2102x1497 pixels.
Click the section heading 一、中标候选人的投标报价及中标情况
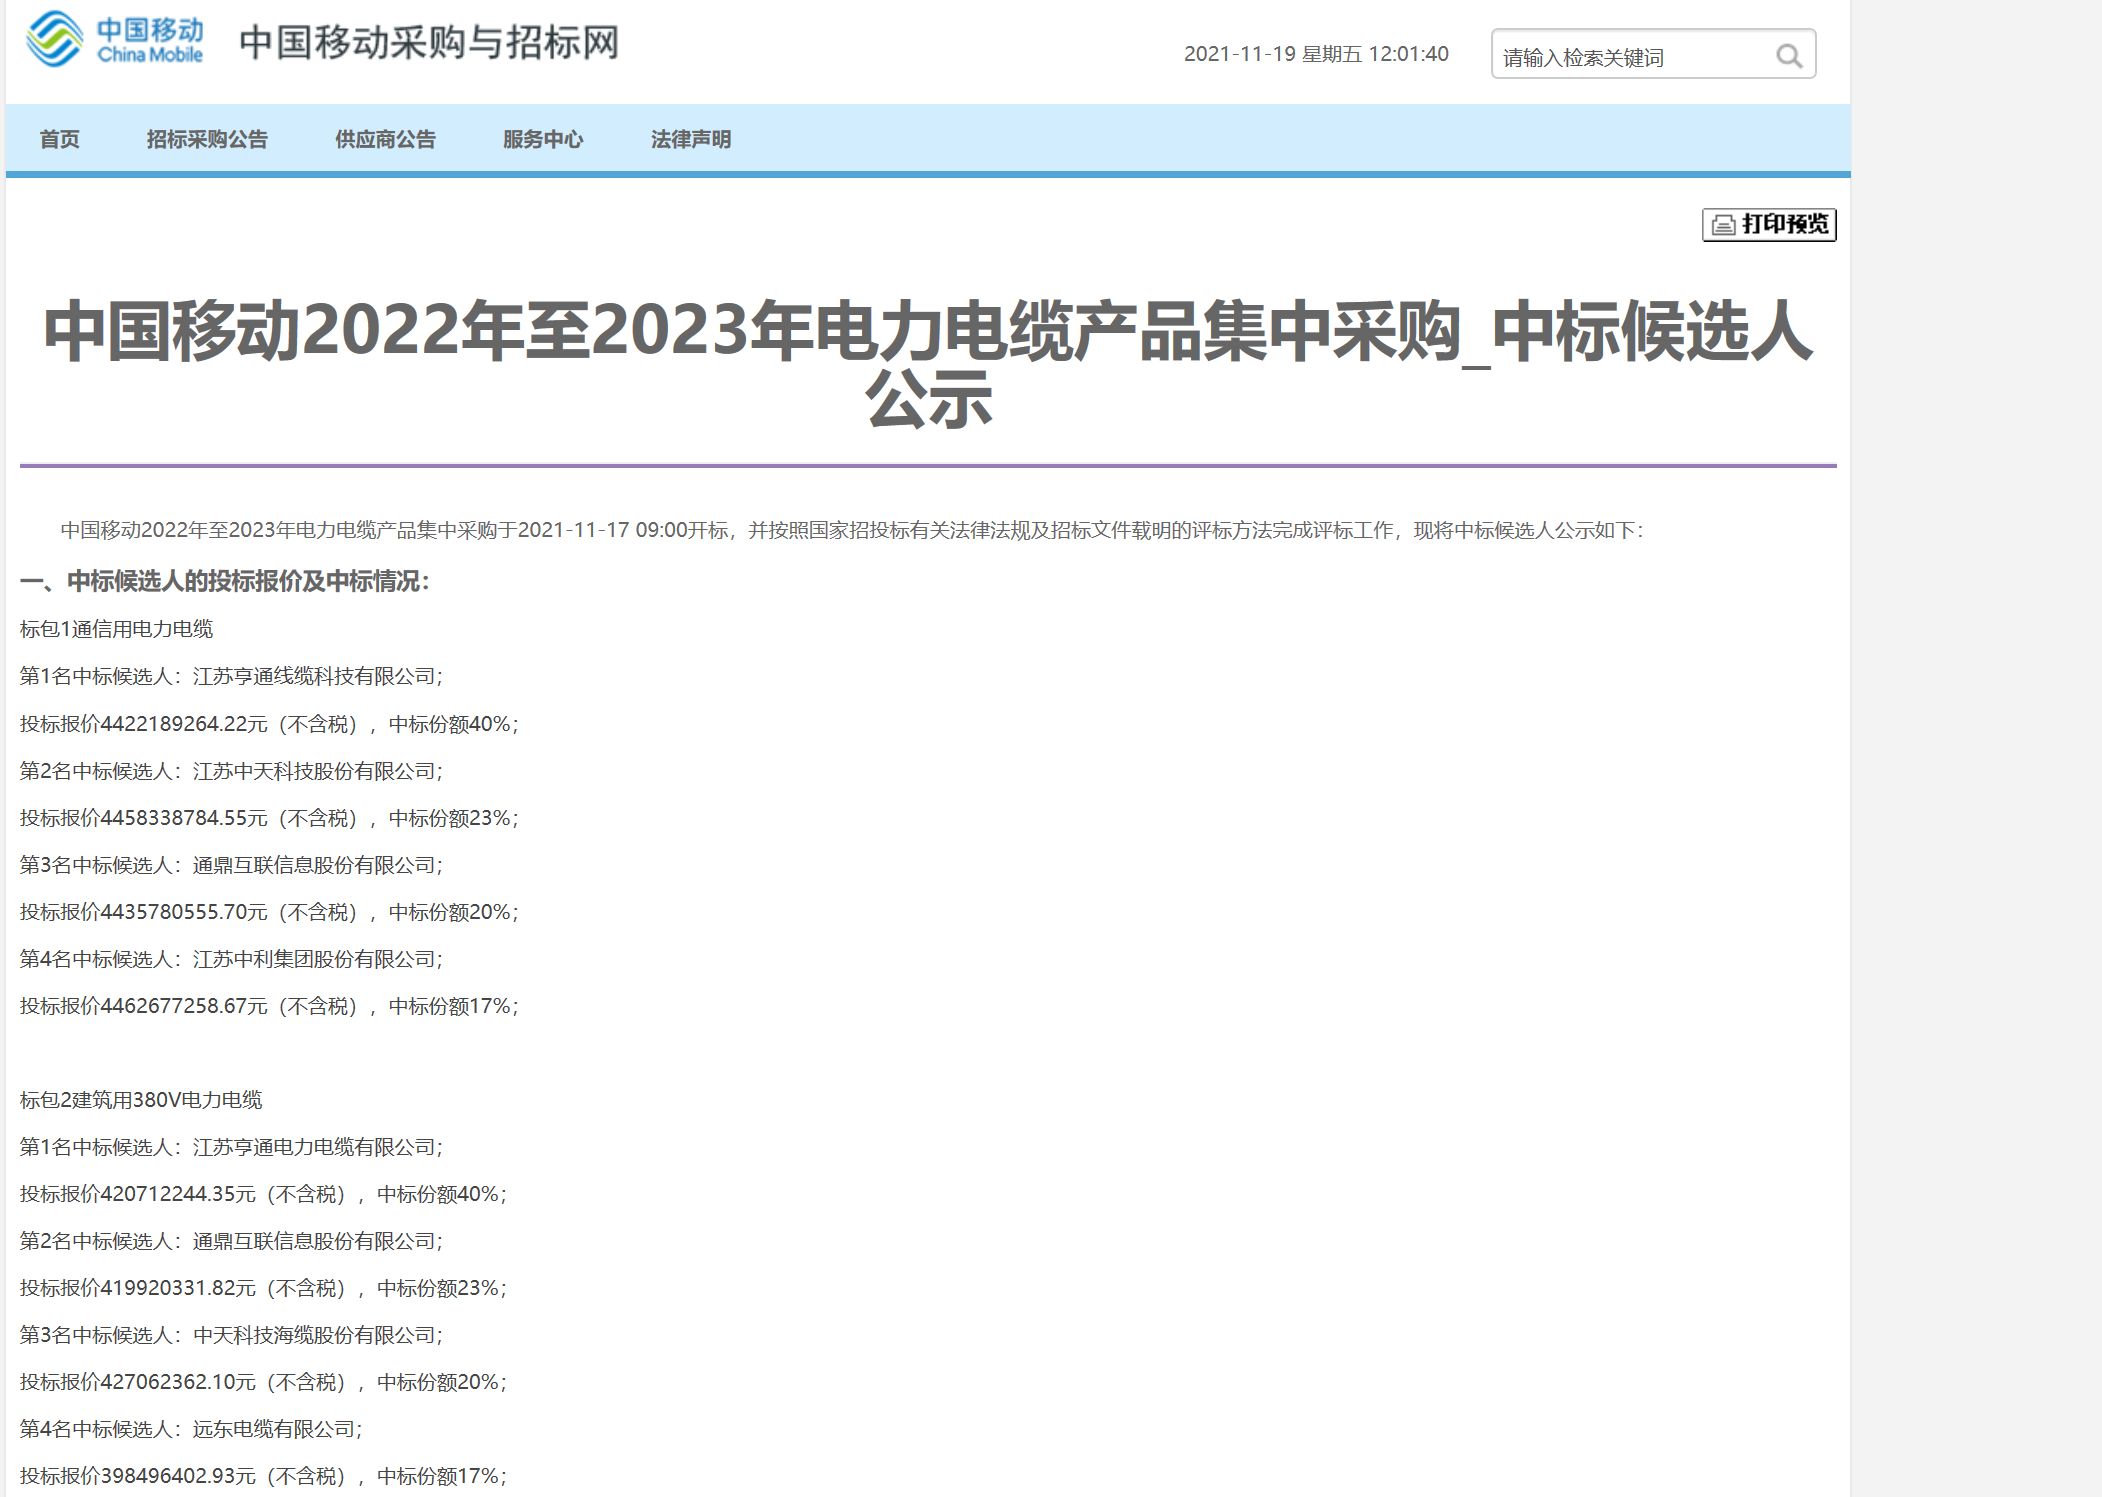pos(225,581)
